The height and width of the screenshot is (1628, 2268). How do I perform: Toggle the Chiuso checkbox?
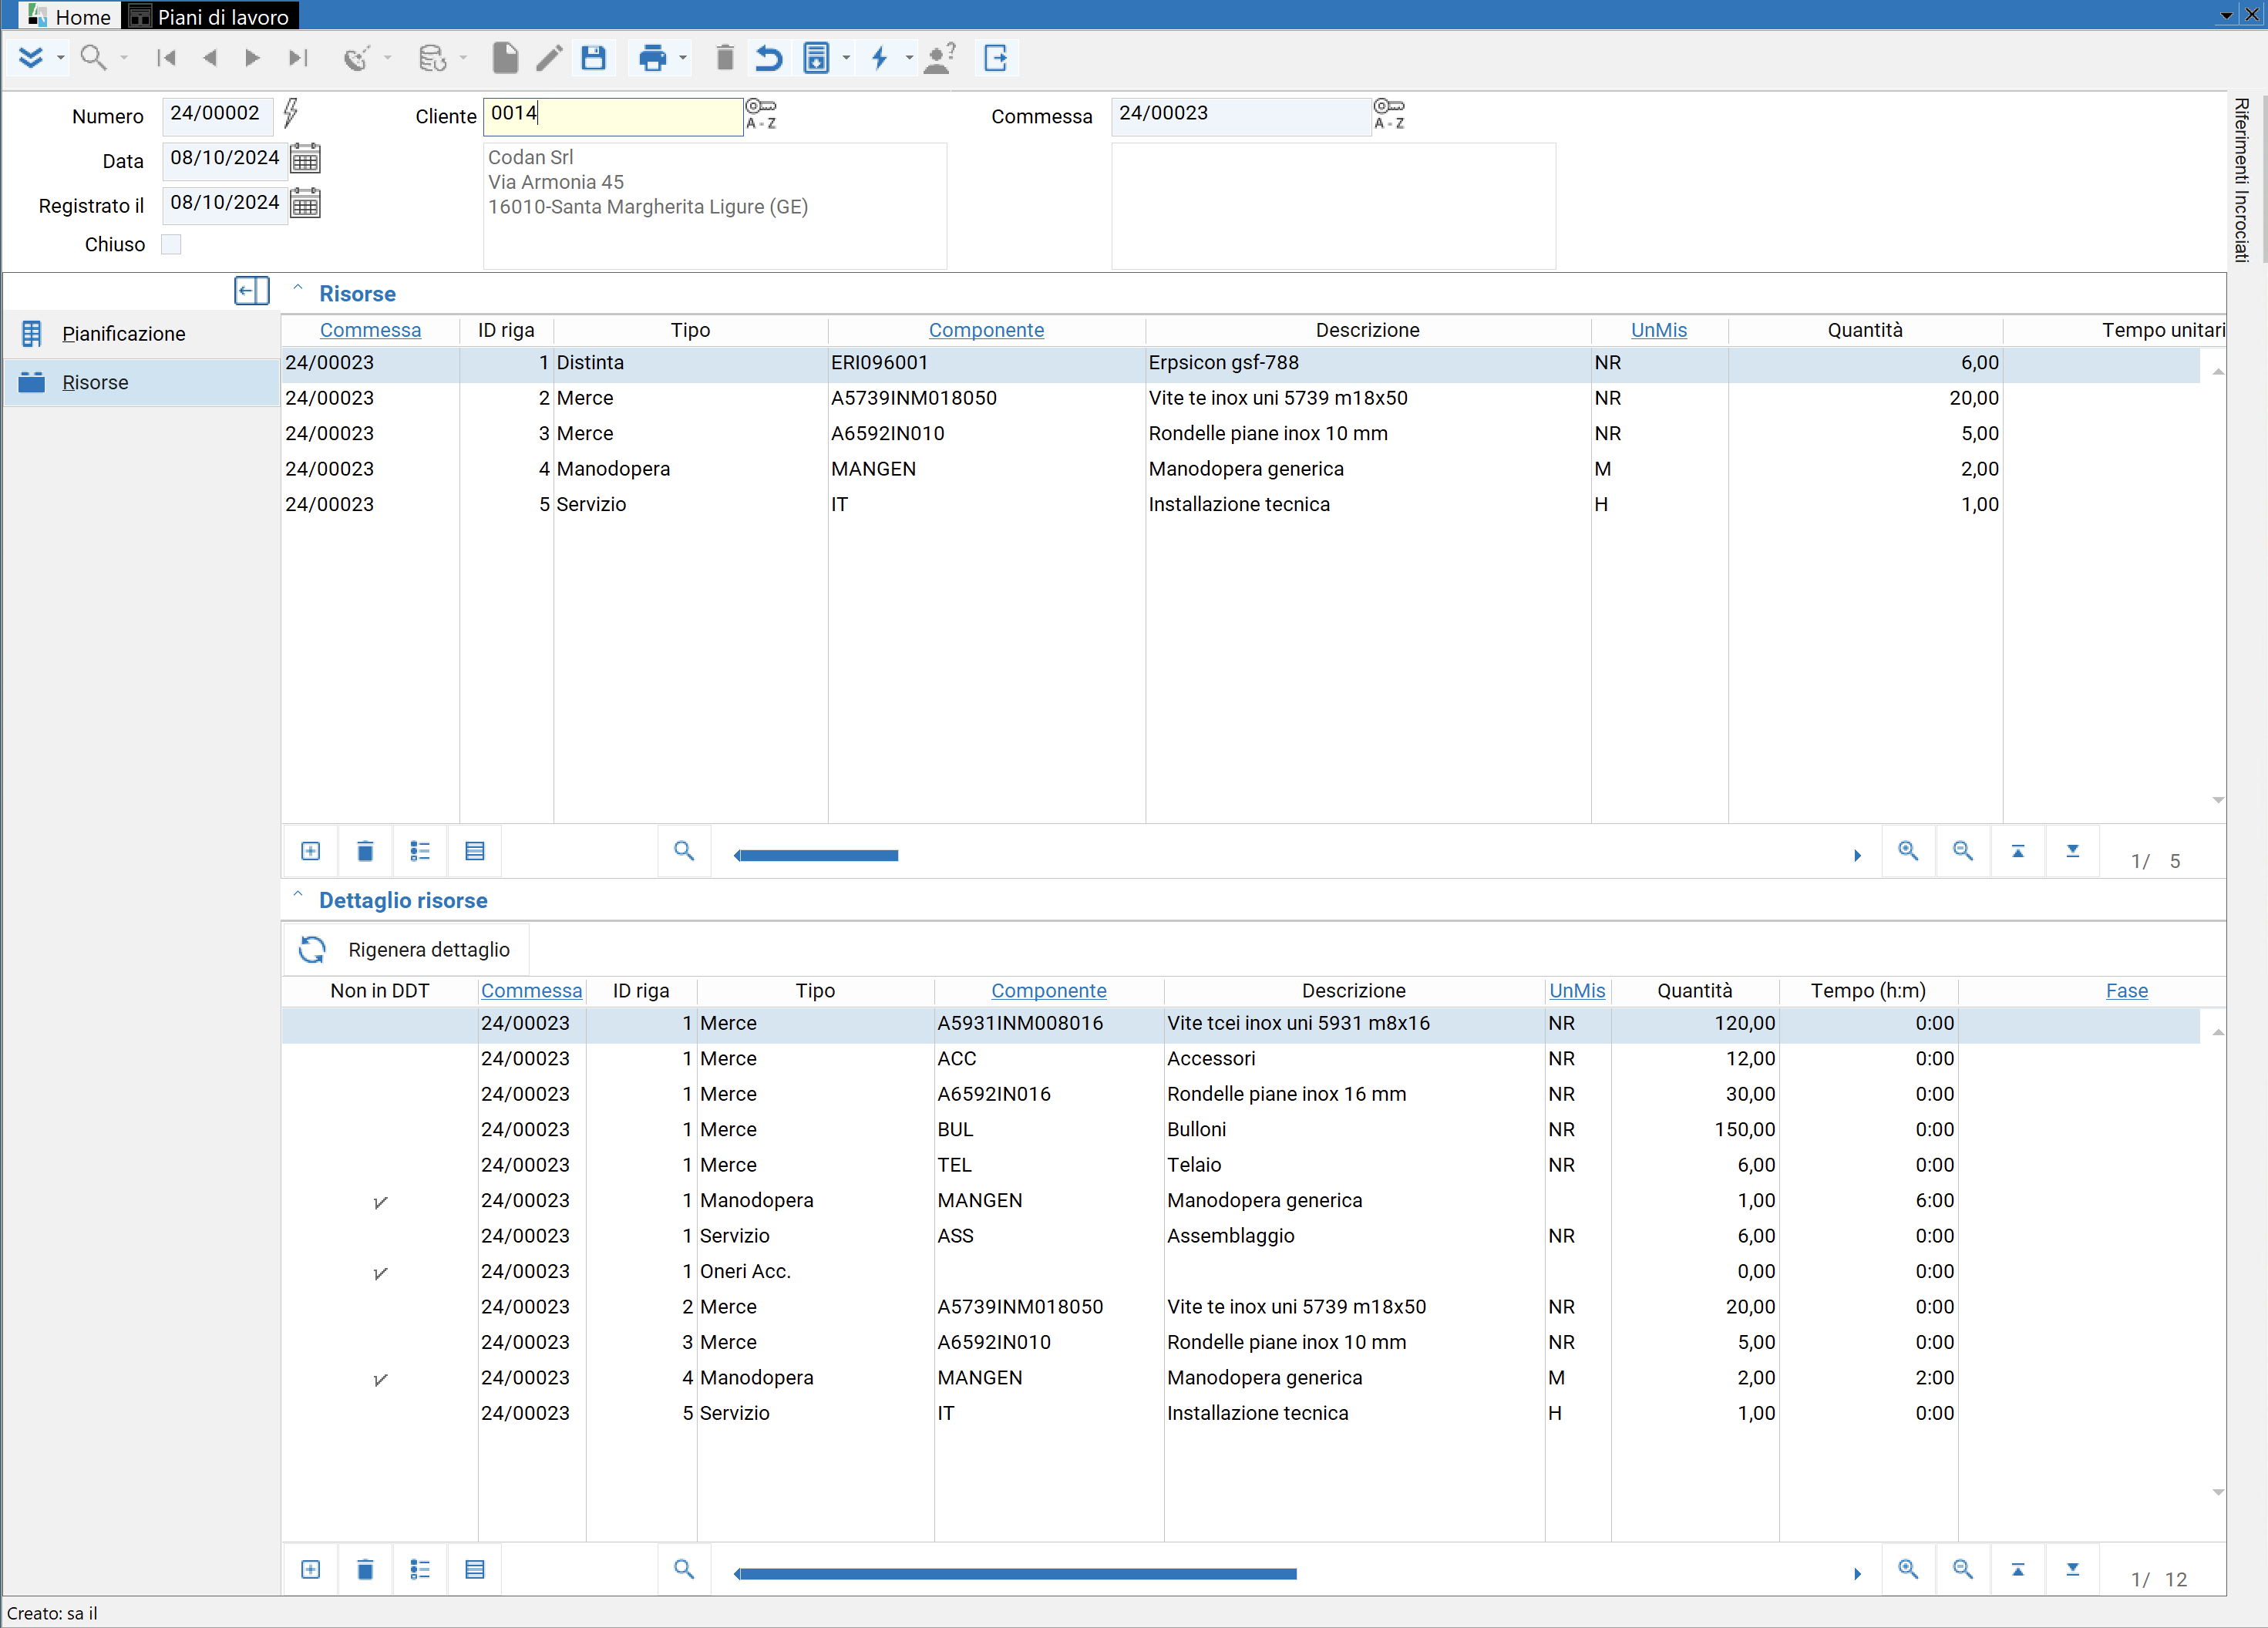click(171, 244)
